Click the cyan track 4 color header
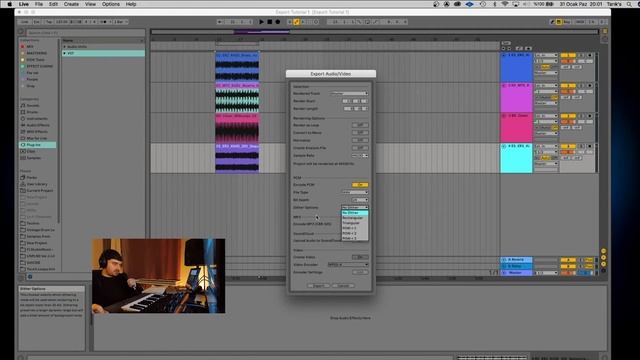Screen dimensions: 640x360 pyautogui.click(x=516, y=158)
